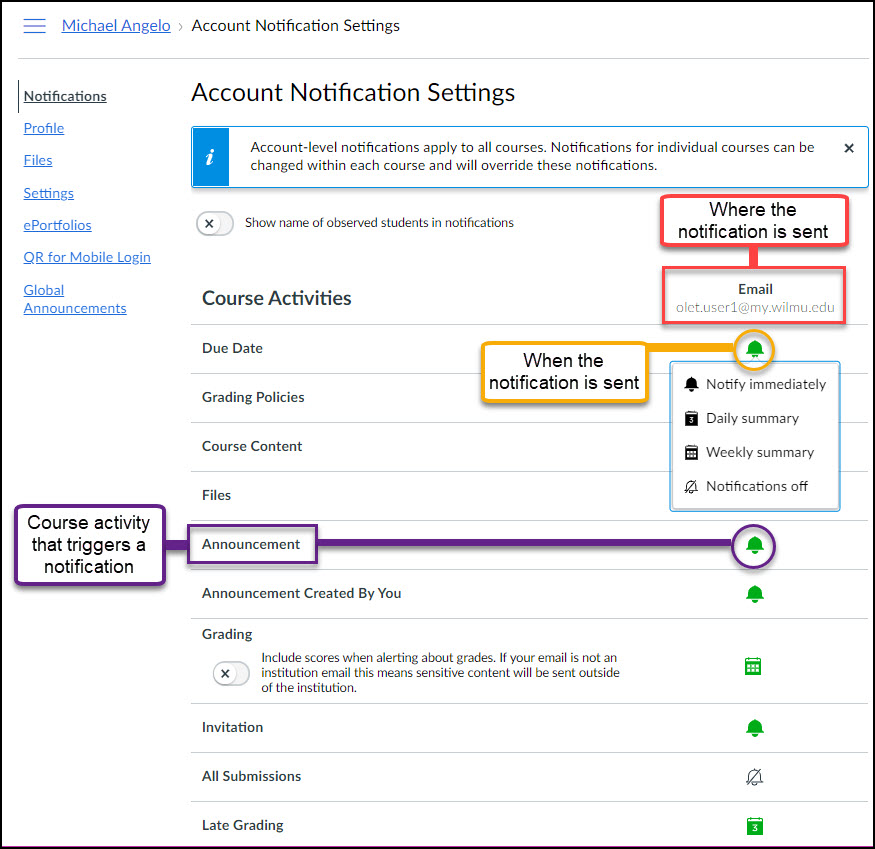Click the Grading weekly summary calendar icon

pos(753,665)
